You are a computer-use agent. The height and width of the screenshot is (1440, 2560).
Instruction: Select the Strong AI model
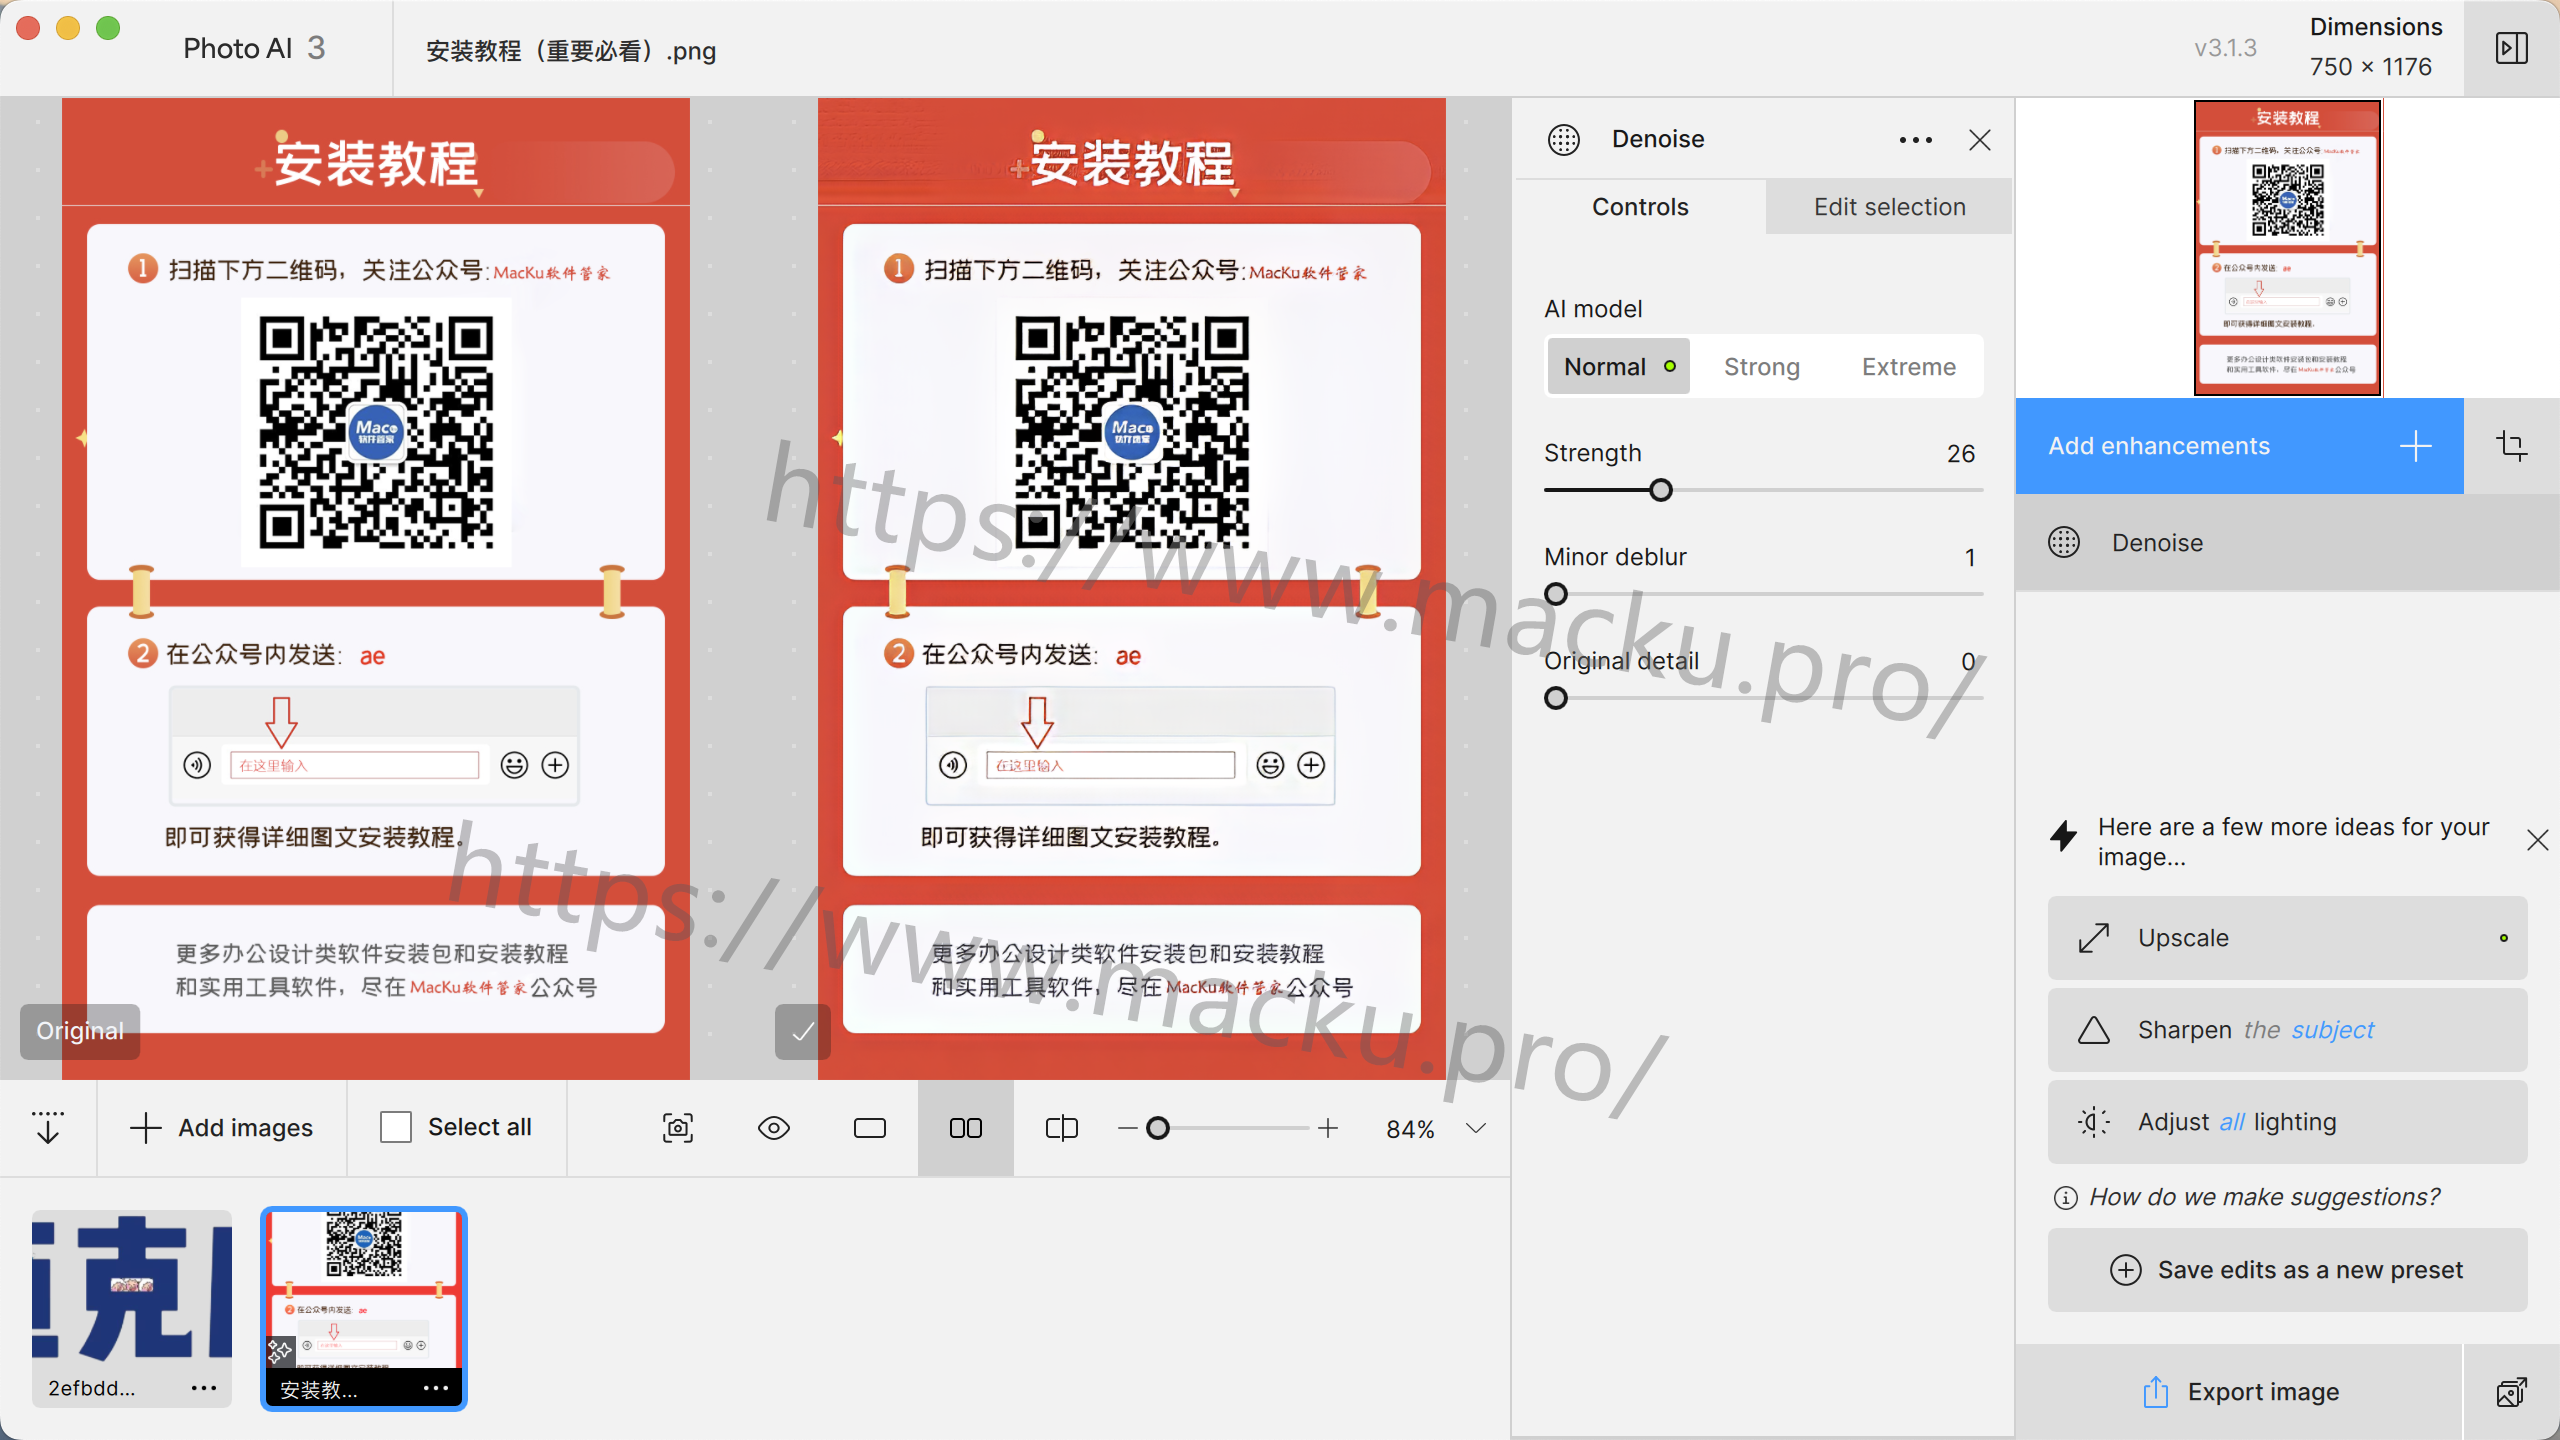click(x=1761, y=367)
